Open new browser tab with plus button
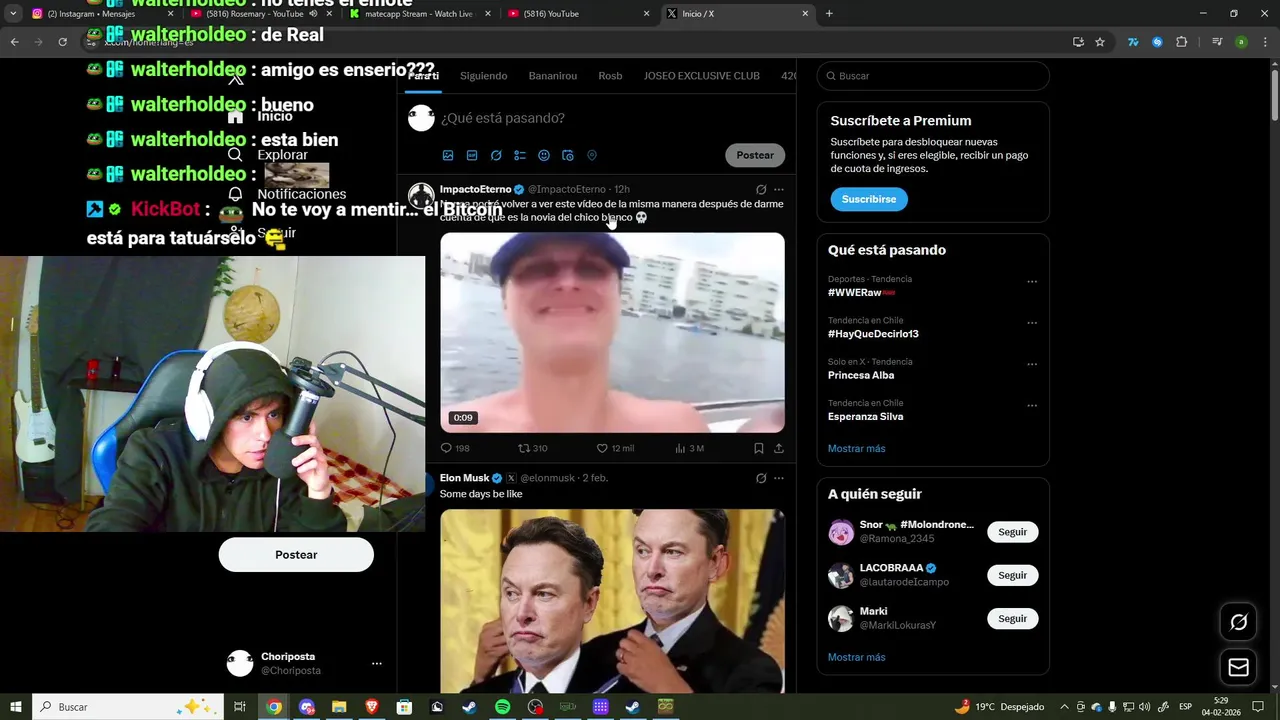Screen dimensions: 1280x720 click(x=829, y=14)
